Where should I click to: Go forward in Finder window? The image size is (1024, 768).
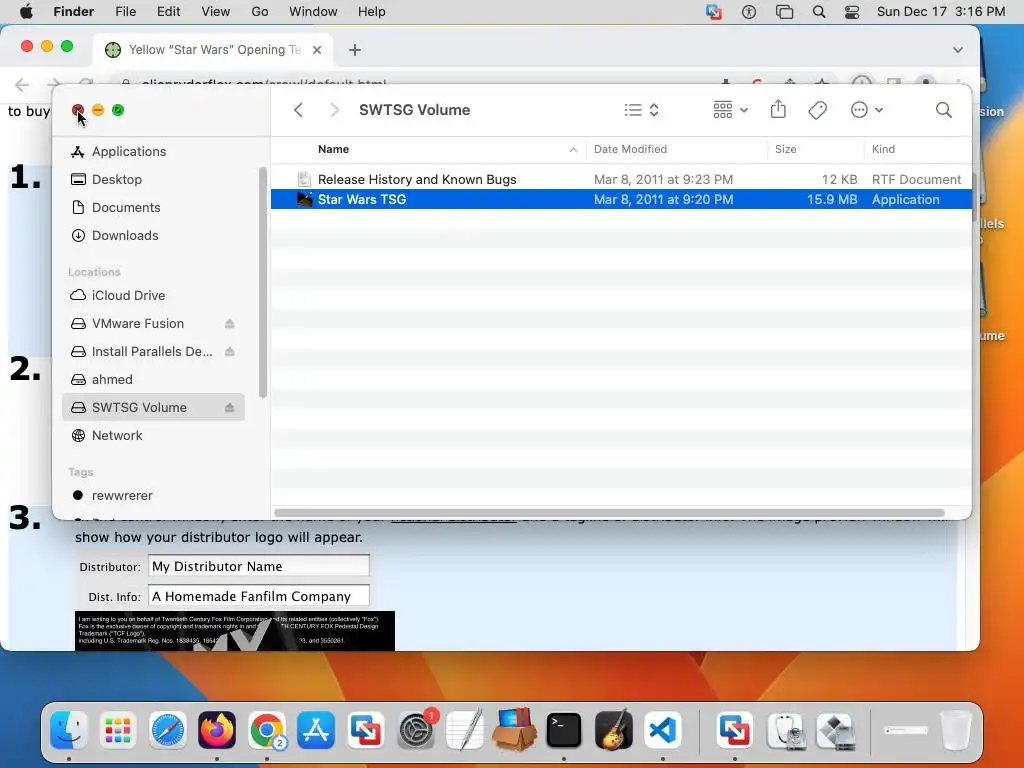[334, 110]
